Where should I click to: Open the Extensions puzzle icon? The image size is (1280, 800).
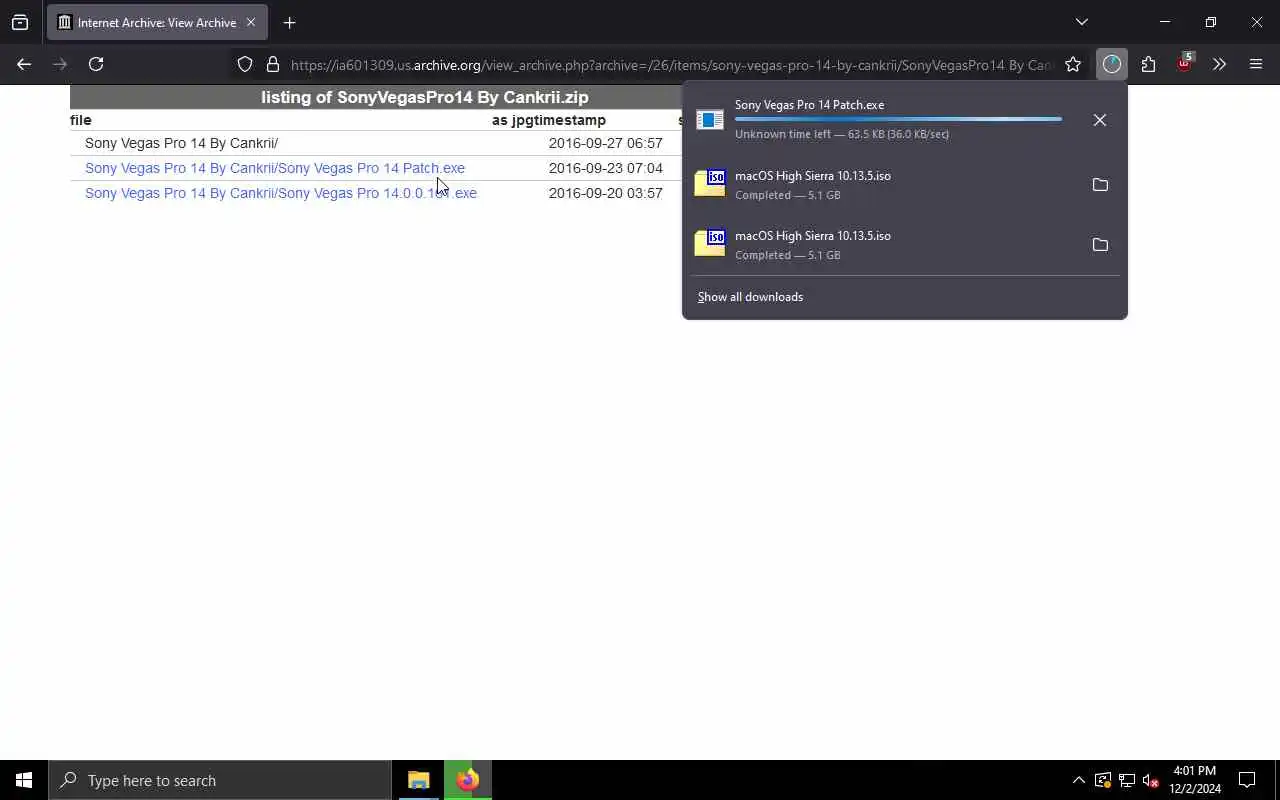(x=1148, y=64)
